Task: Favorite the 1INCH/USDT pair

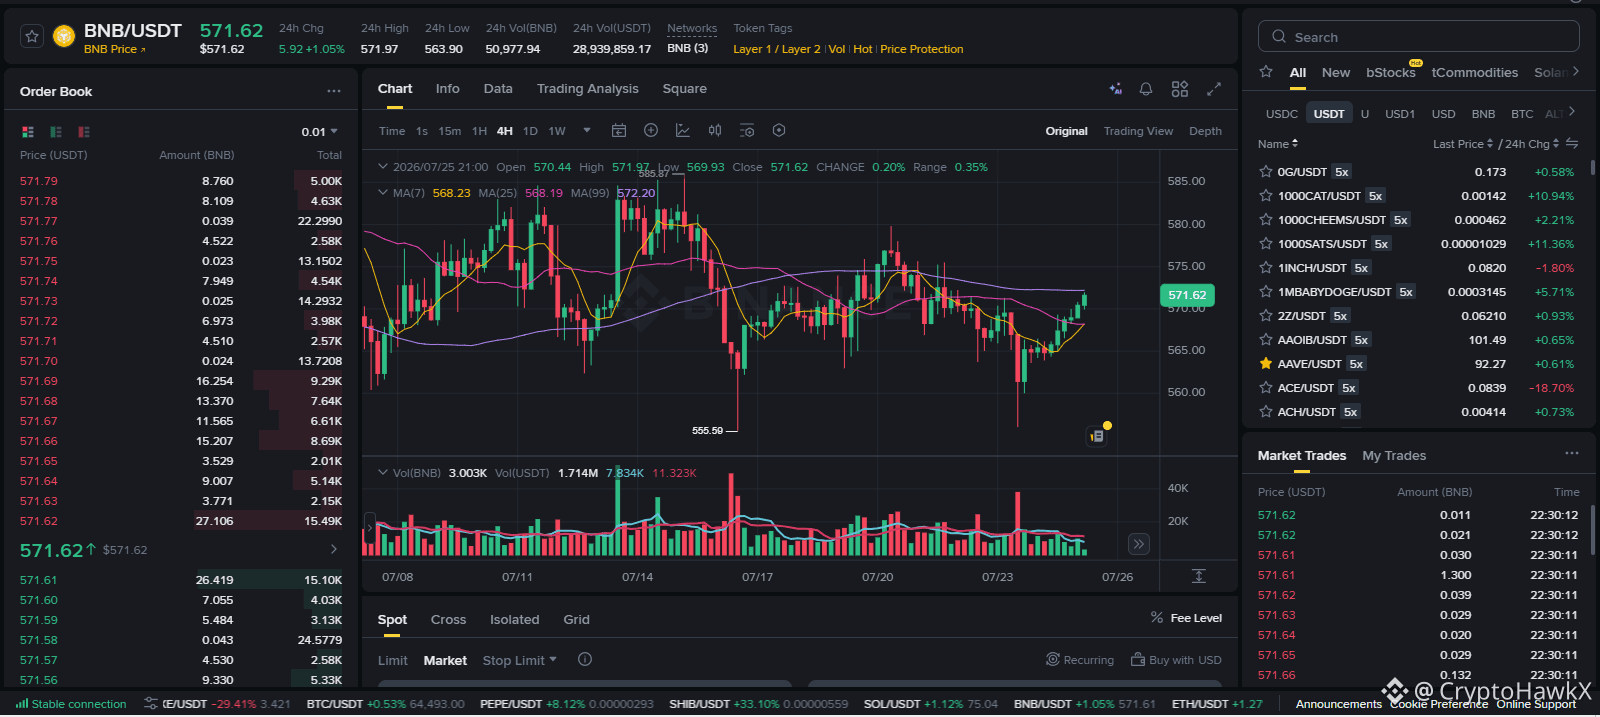Action: (1266, 268)
